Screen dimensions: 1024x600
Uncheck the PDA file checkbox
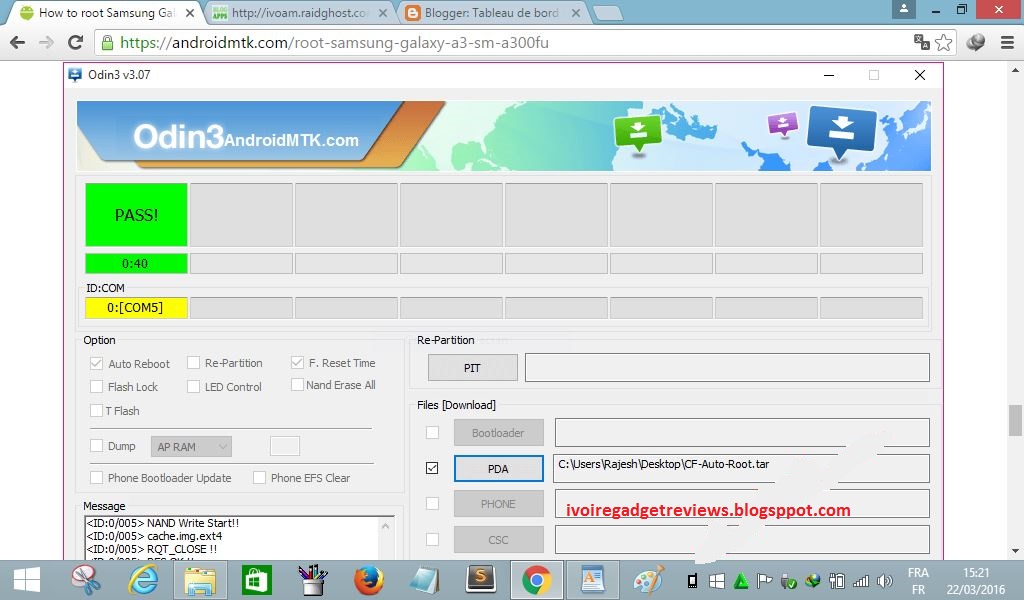click(432, 468)
